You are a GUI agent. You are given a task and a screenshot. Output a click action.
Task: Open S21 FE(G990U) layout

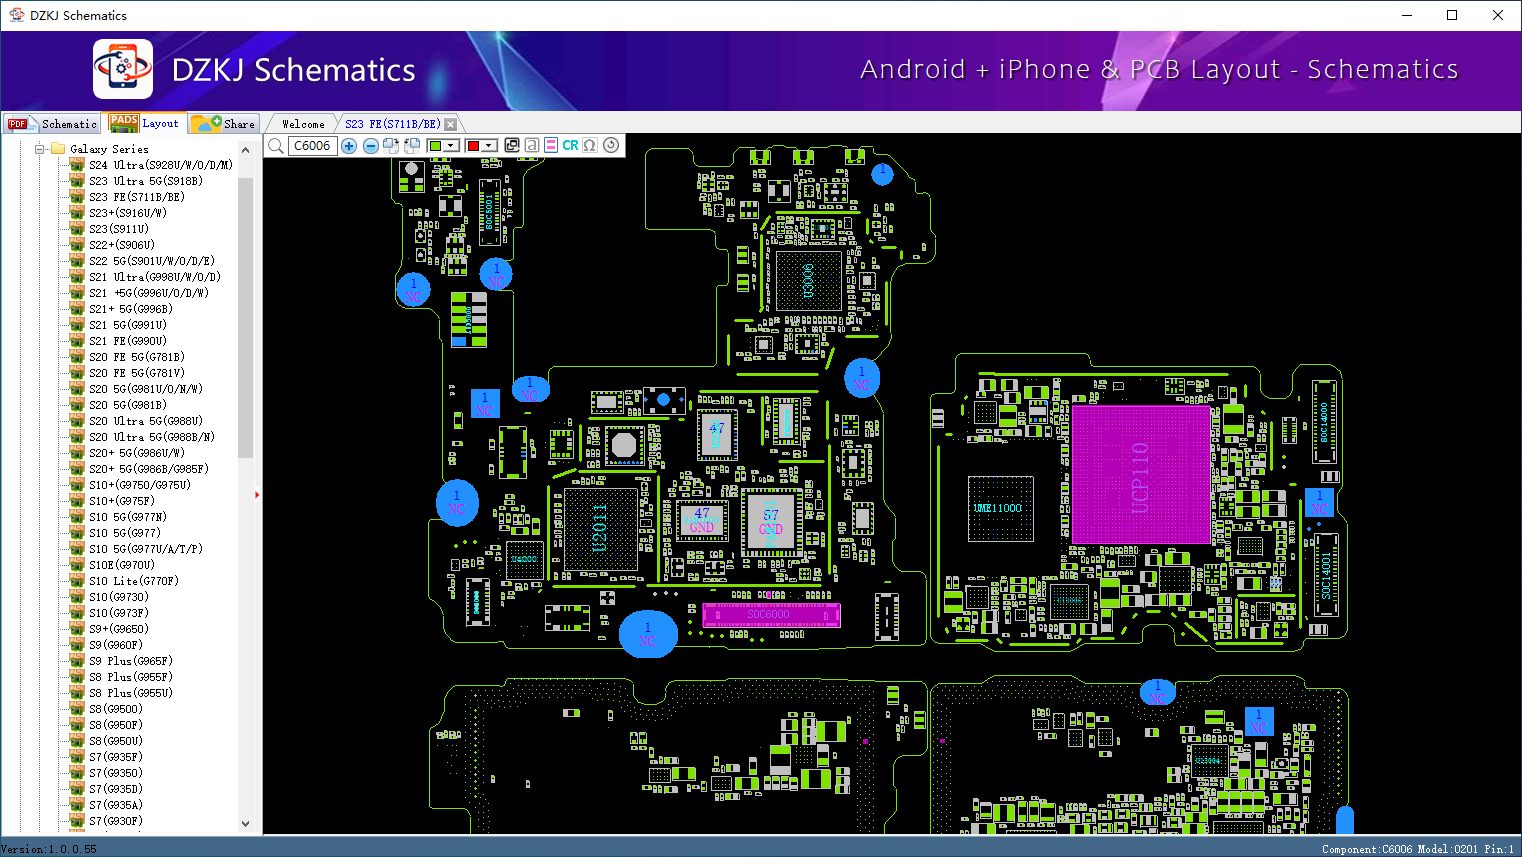pos(127,341)
